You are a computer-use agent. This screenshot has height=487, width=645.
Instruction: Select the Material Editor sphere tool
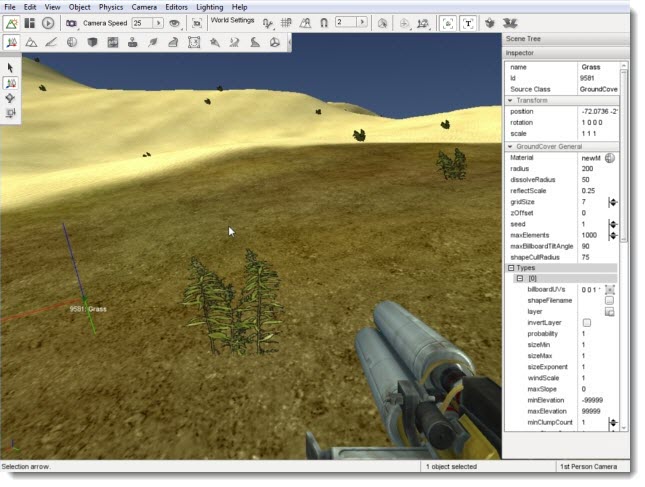72,42
